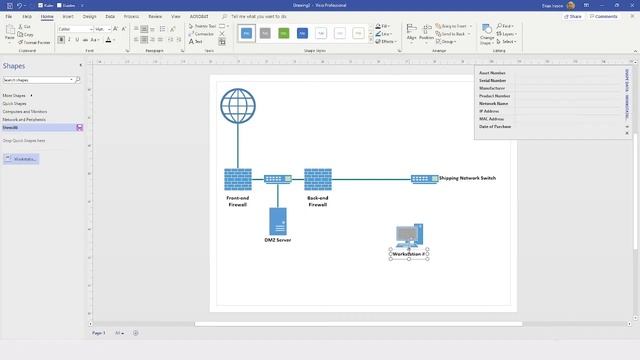Apply the green shape style swatch
Screen dimensions: 640x360
(284, 33)
